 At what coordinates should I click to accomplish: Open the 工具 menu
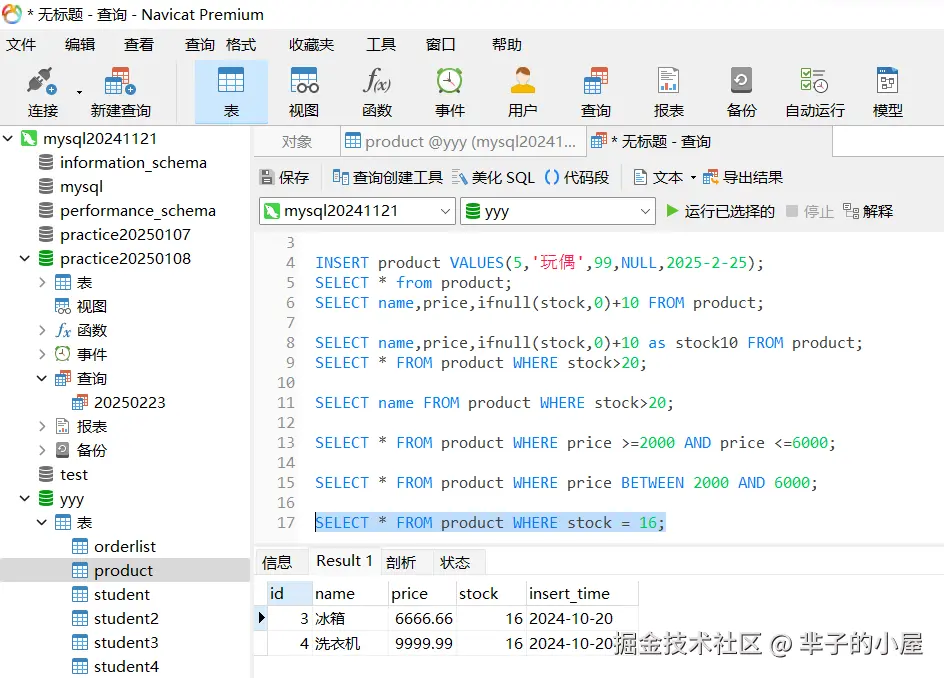[x=381, y=45]
